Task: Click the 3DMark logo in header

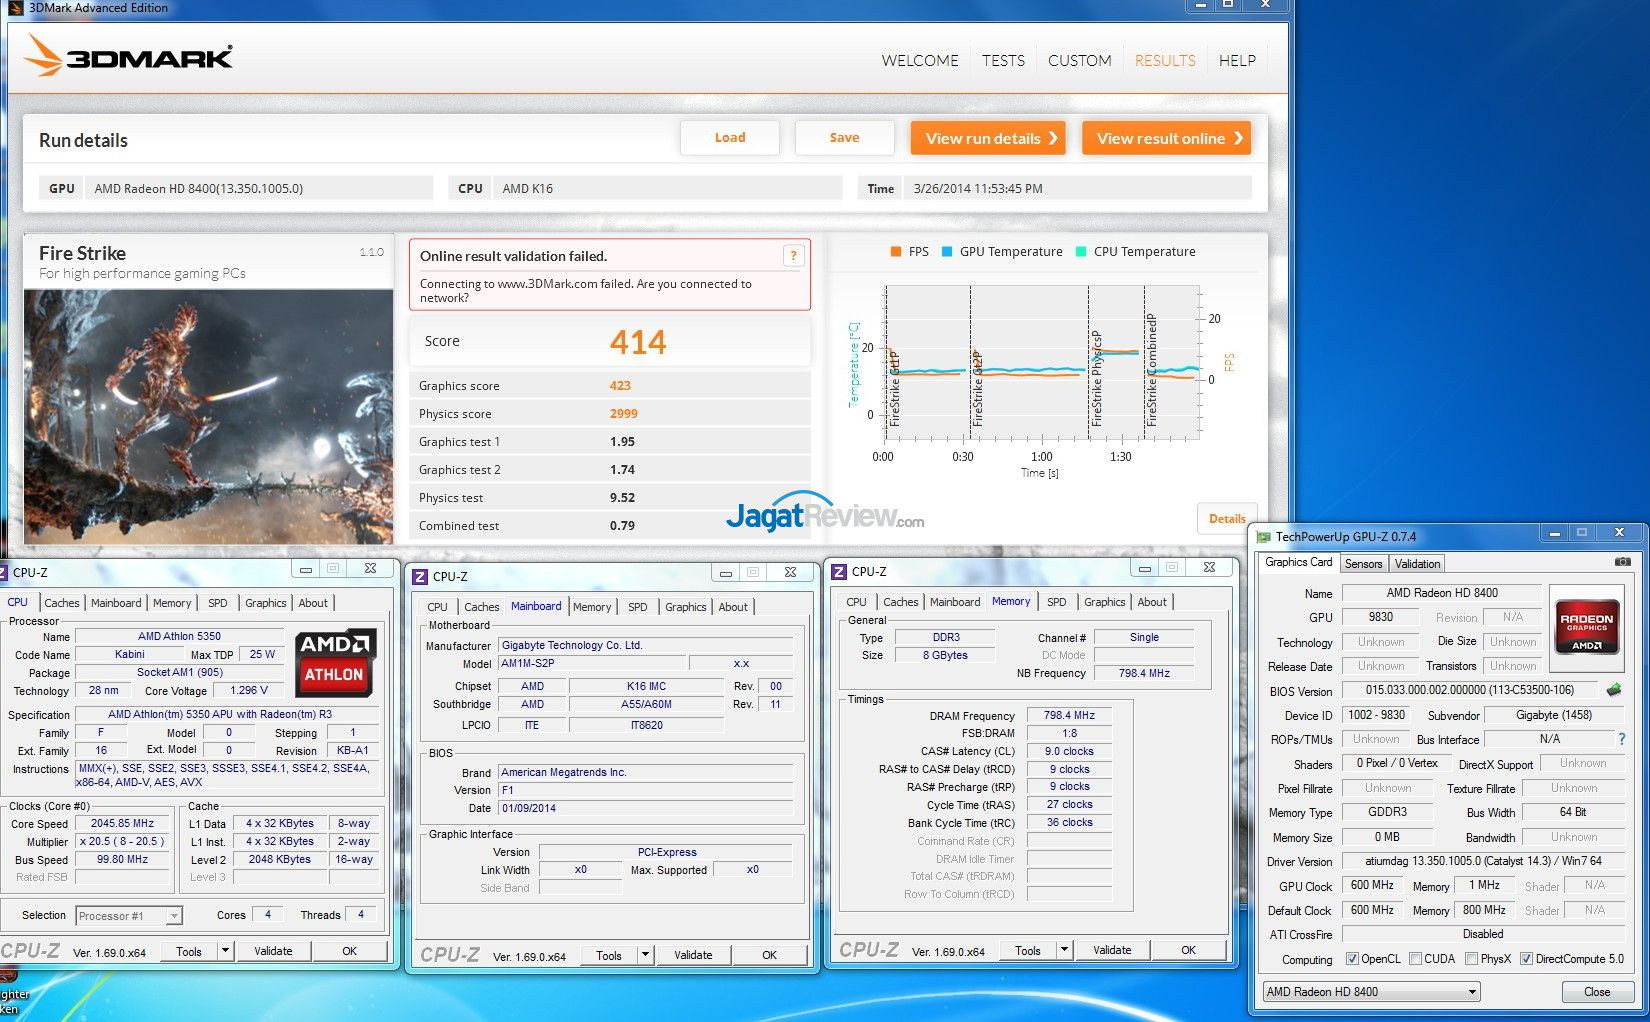Action: [129, 57]
